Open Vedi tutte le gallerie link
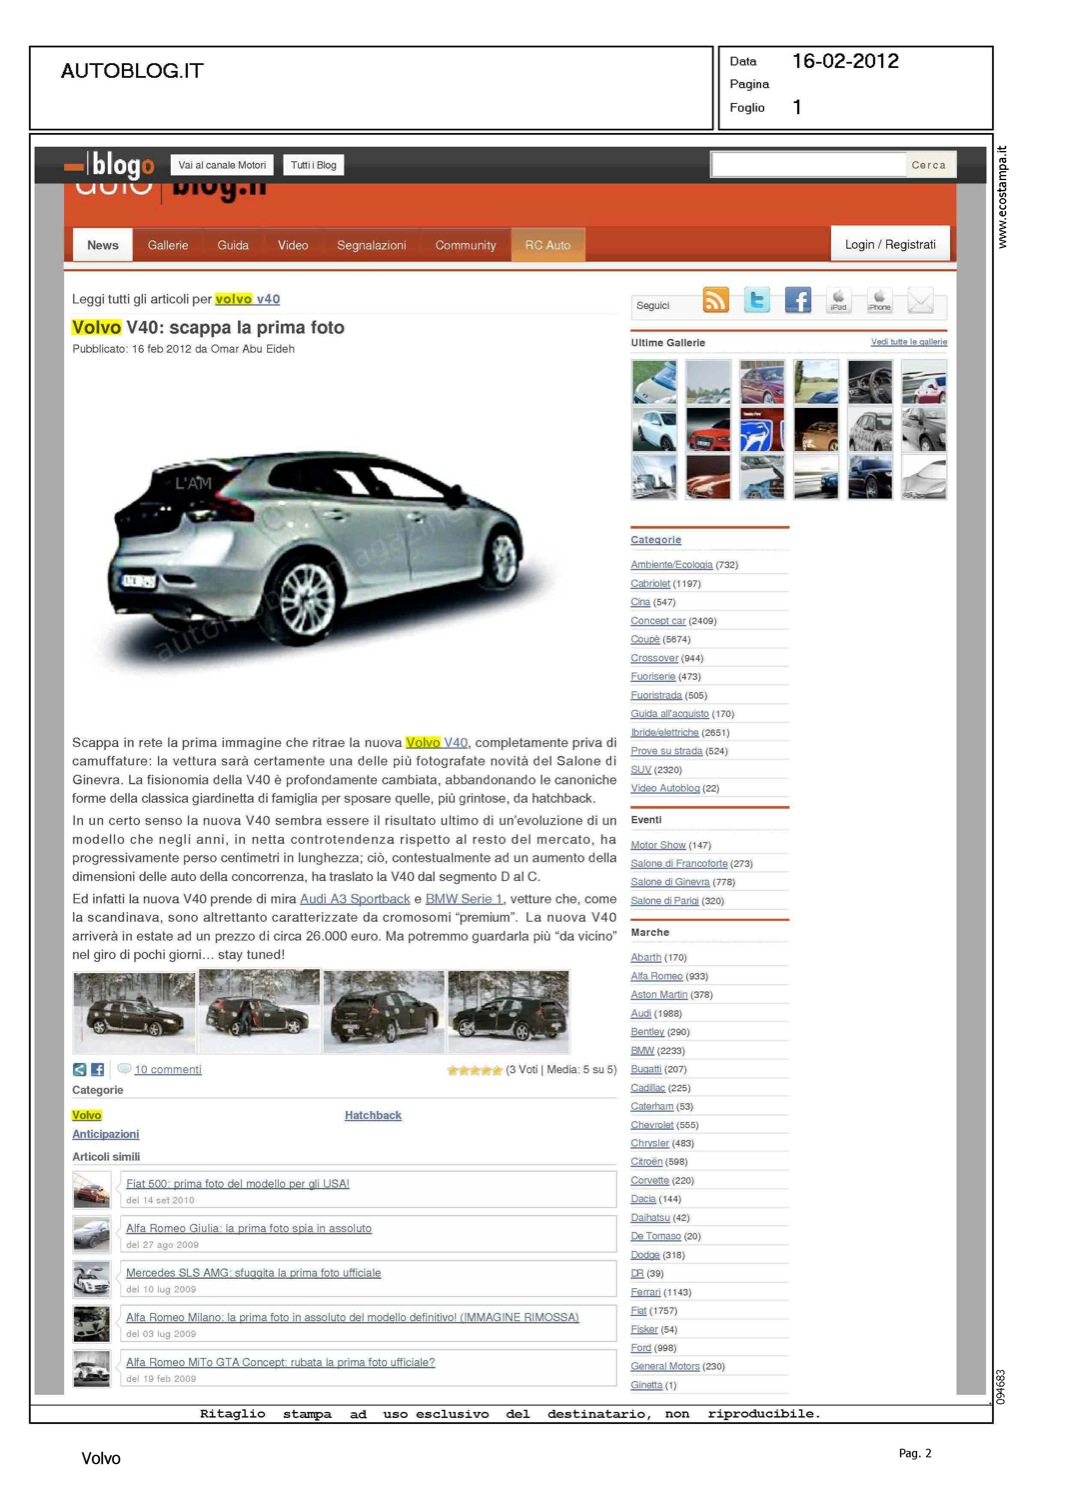1069x1500 pixels. [x=908, y=342]
